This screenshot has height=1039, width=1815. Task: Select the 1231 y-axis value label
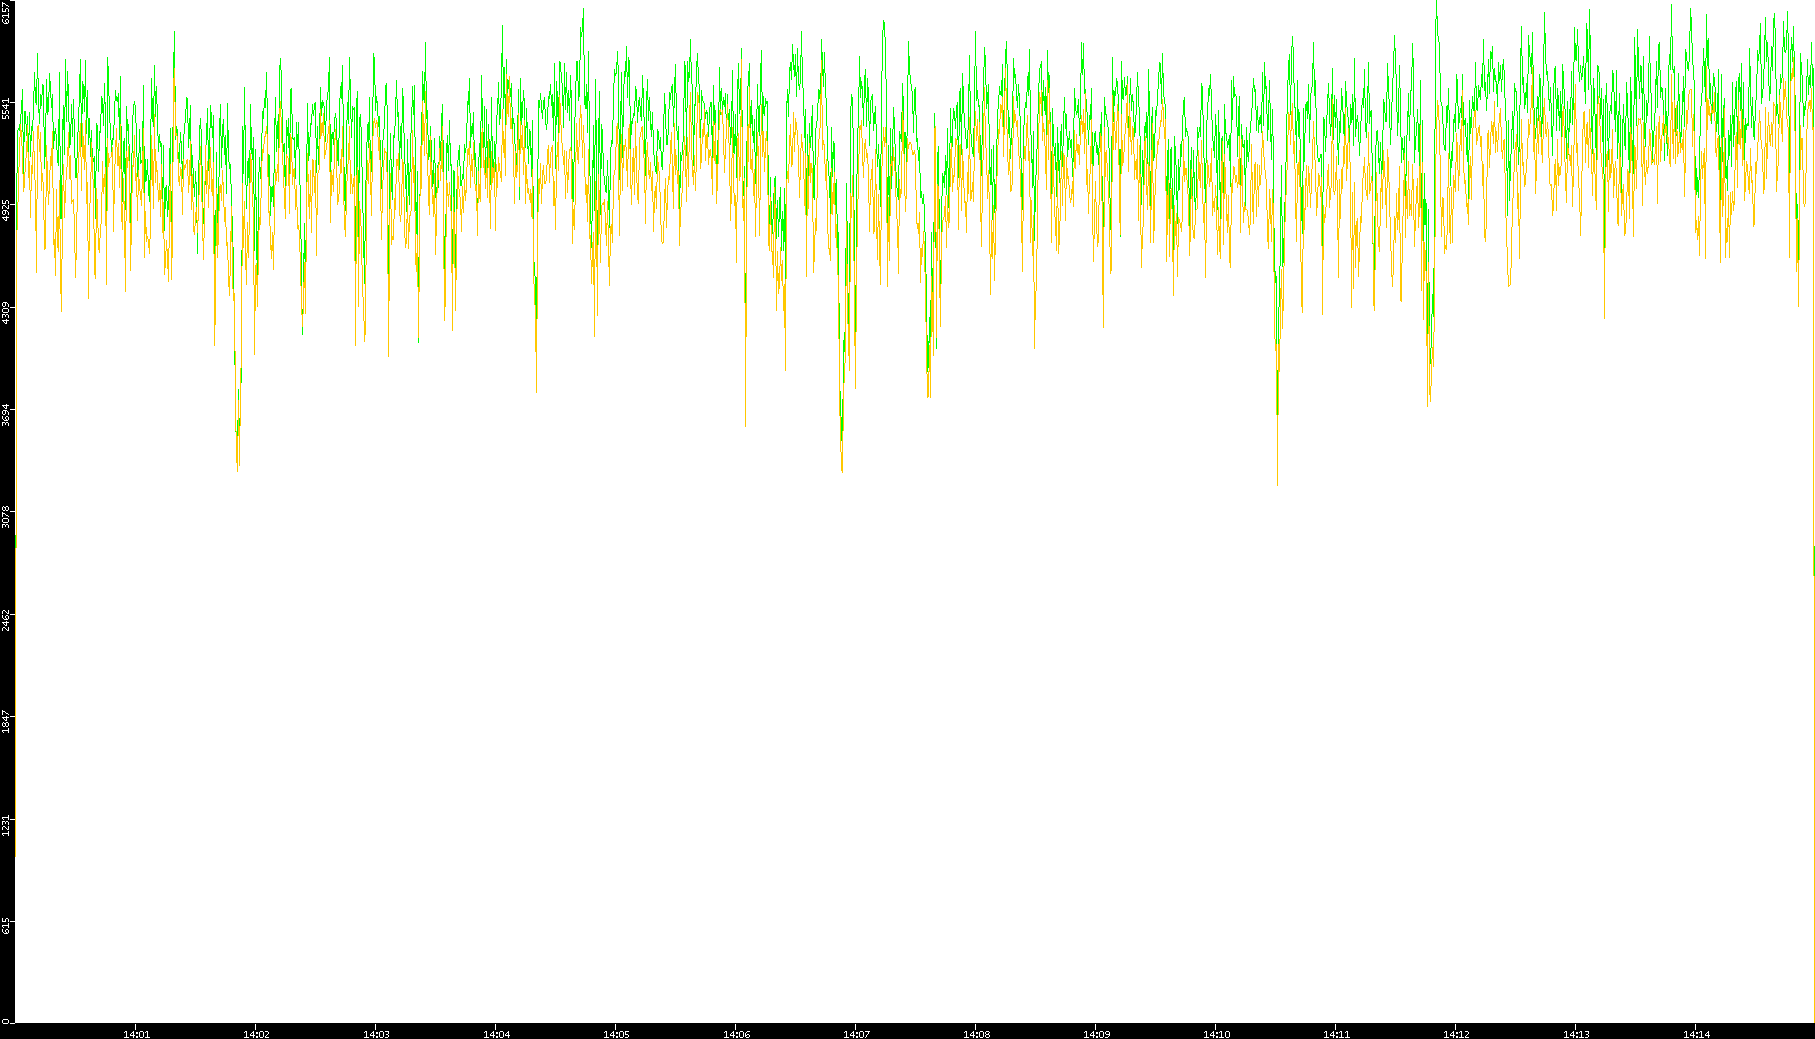(7, 825)
